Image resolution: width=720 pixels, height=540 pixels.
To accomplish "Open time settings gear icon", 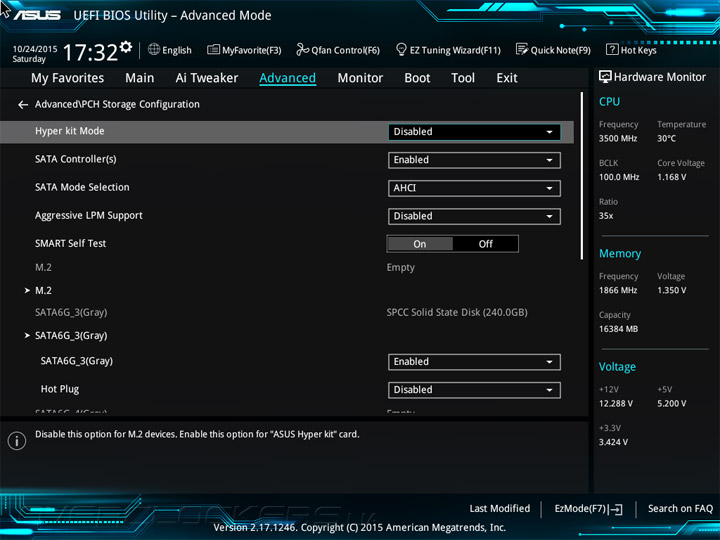I will [x=126, y=46].
